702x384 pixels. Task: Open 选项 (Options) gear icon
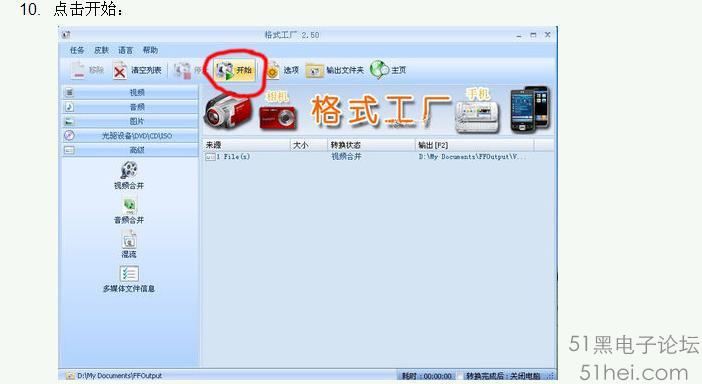coord(272,71)
